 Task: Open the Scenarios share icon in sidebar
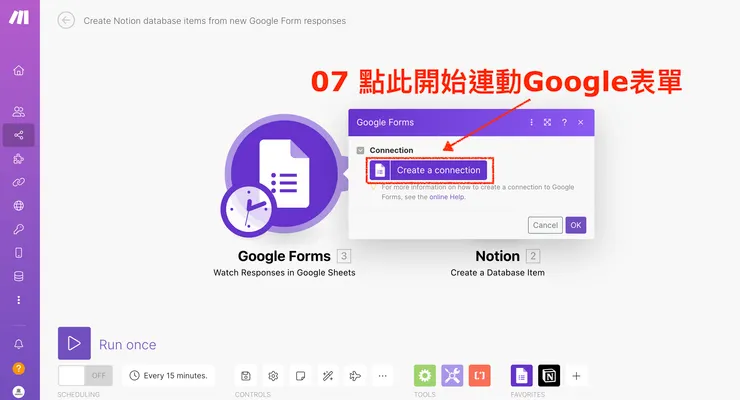[18, 135]
